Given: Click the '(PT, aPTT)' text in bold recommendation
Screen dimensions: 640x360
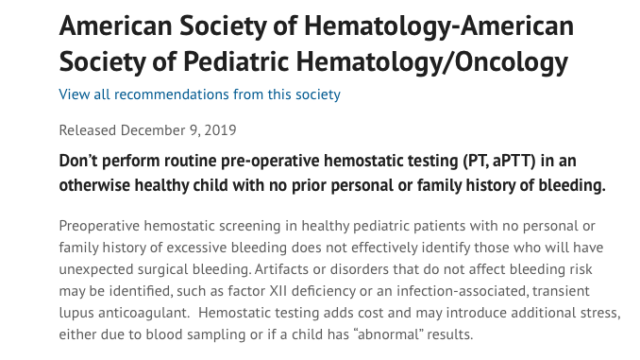Looking at the screenshot, I should click(499, 161).
